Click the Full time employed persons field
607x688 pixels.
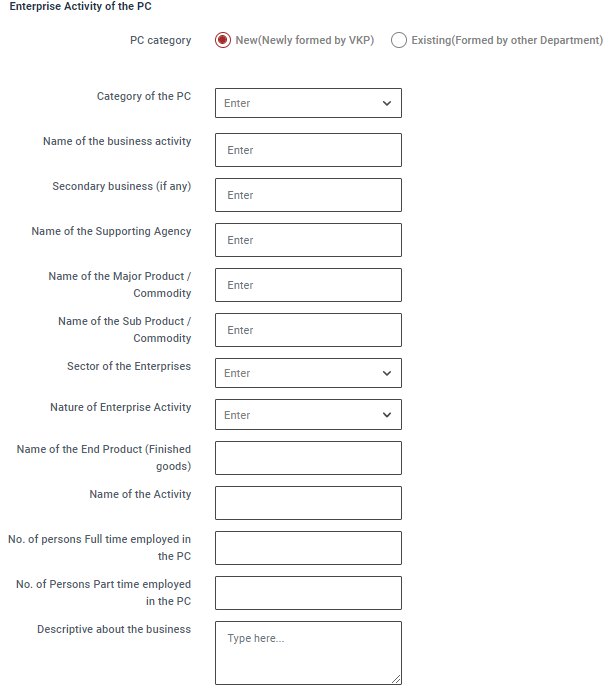(x=308, y=548)
